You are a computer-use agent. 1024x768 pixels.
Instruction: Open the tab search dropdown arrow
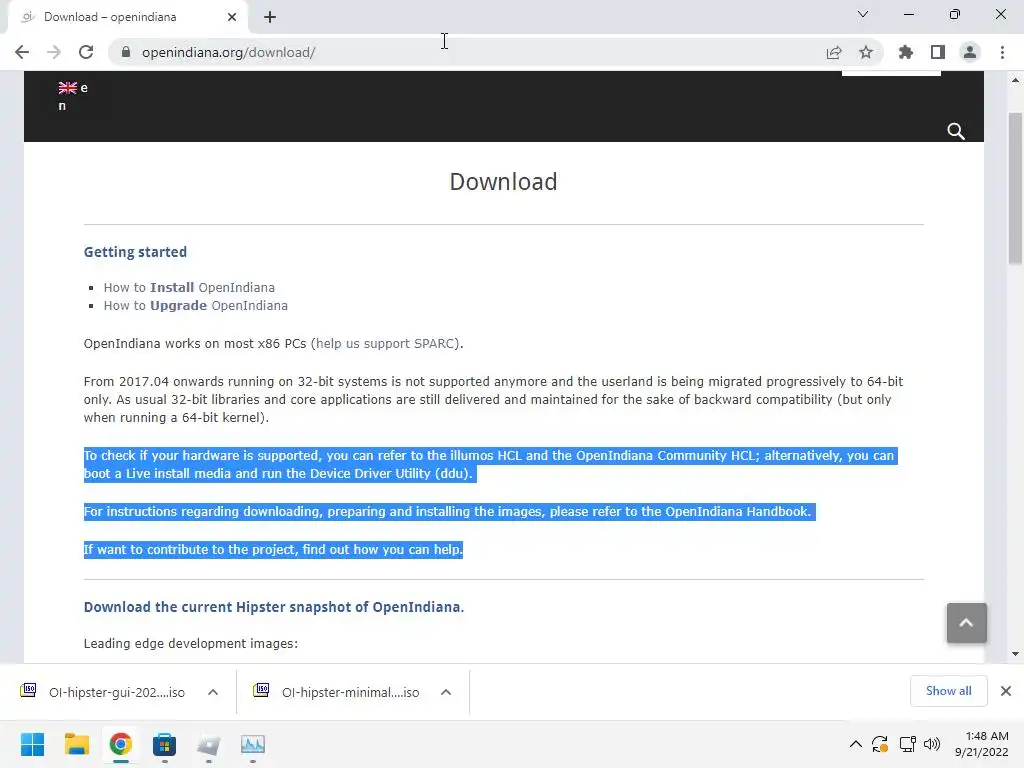863,14
